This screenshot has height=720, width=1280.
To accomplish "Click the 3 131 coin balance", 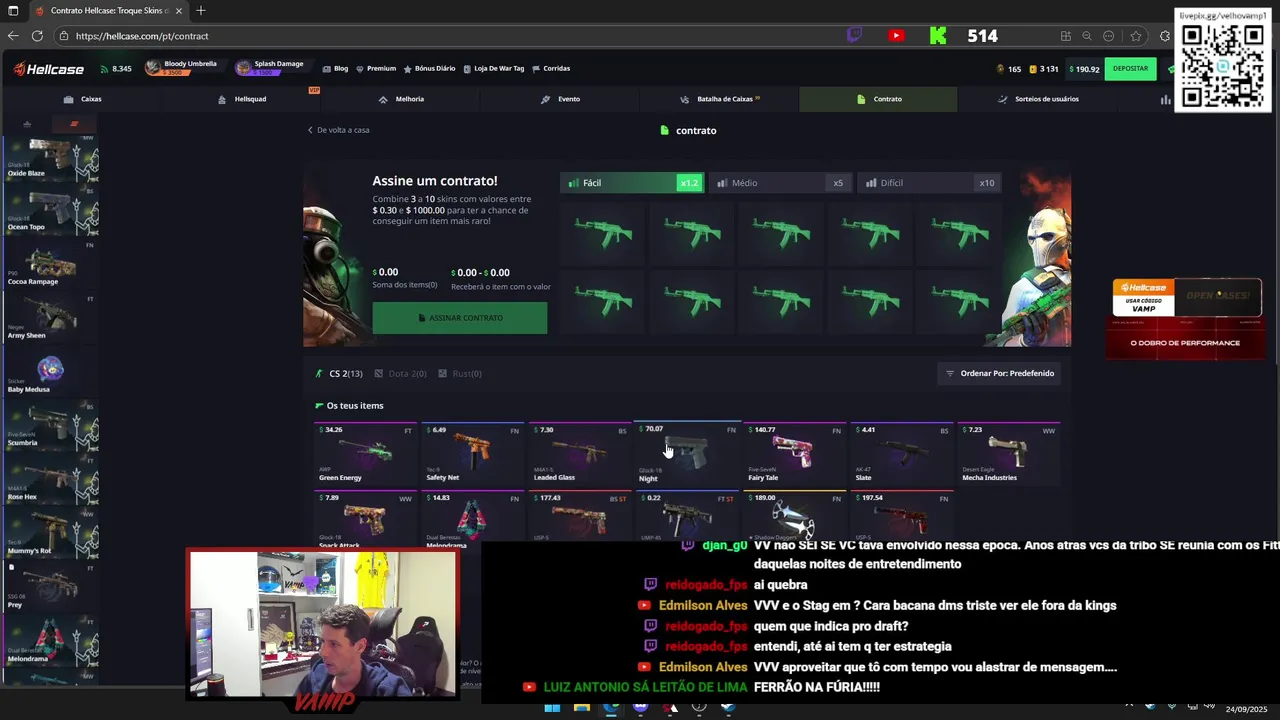I will point(1044,69).
